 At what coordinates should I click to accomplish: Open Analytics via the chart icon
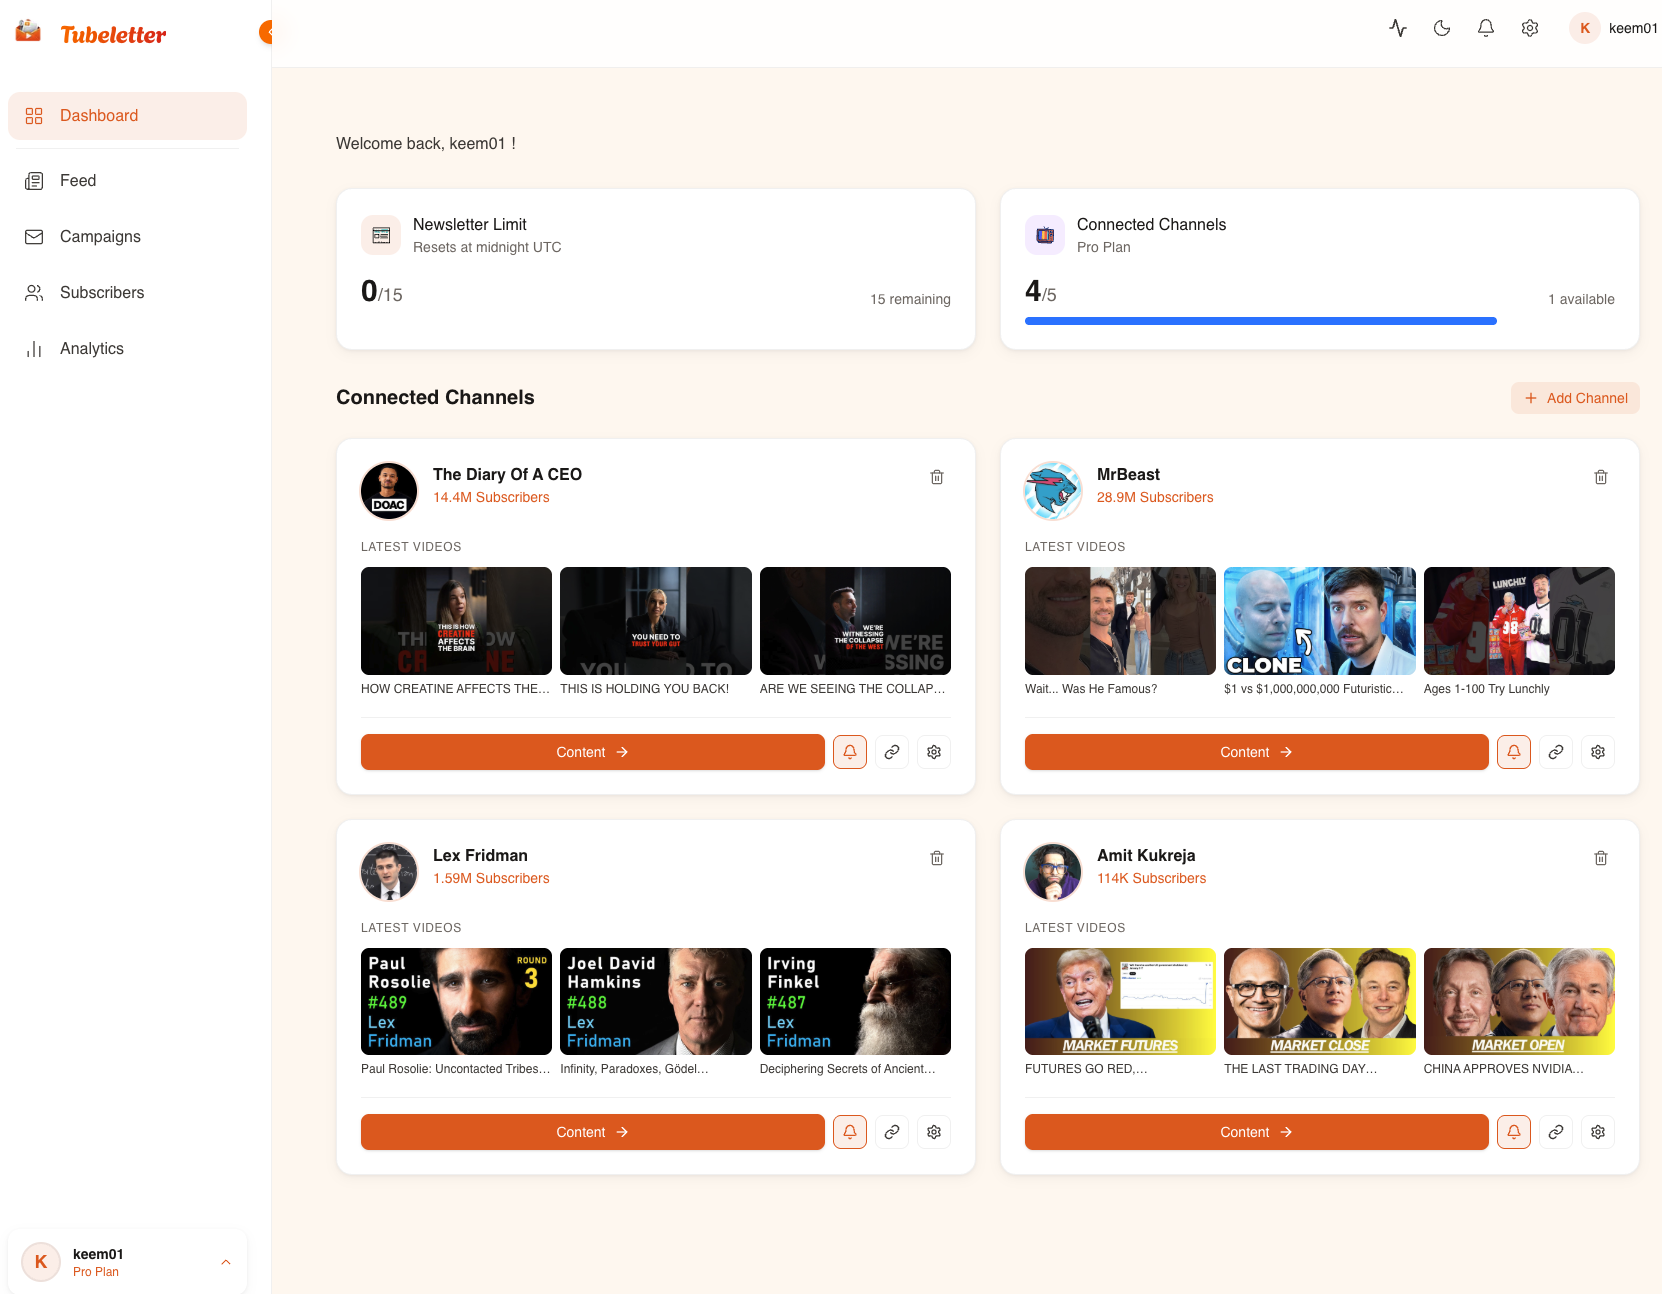(x=34, y=348)
